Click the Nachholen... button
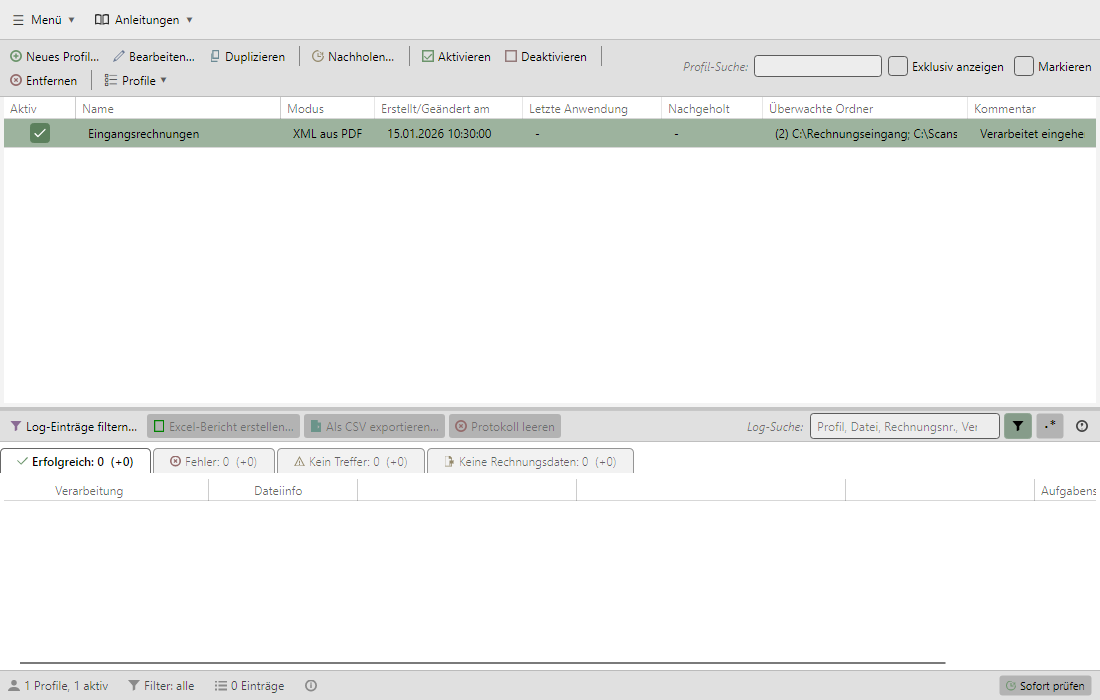The image size is (1100, 700). (x=353, y=57)
